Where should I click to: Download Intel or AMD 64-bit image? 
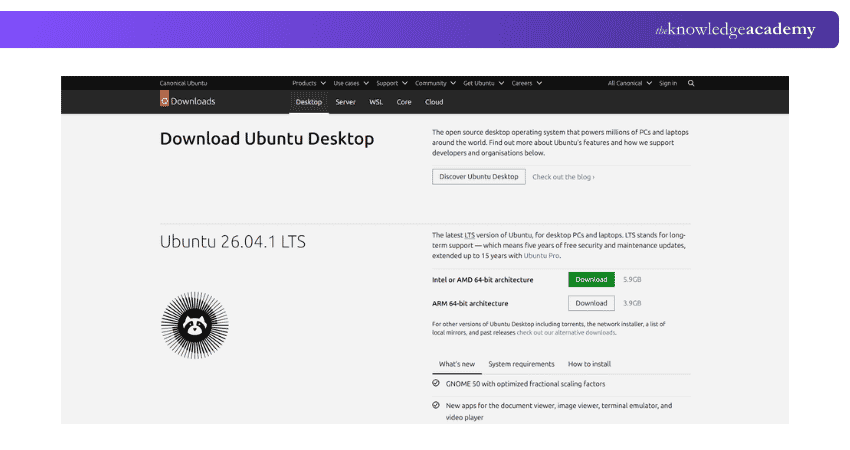pyautogui.click(x=591, y=279)
